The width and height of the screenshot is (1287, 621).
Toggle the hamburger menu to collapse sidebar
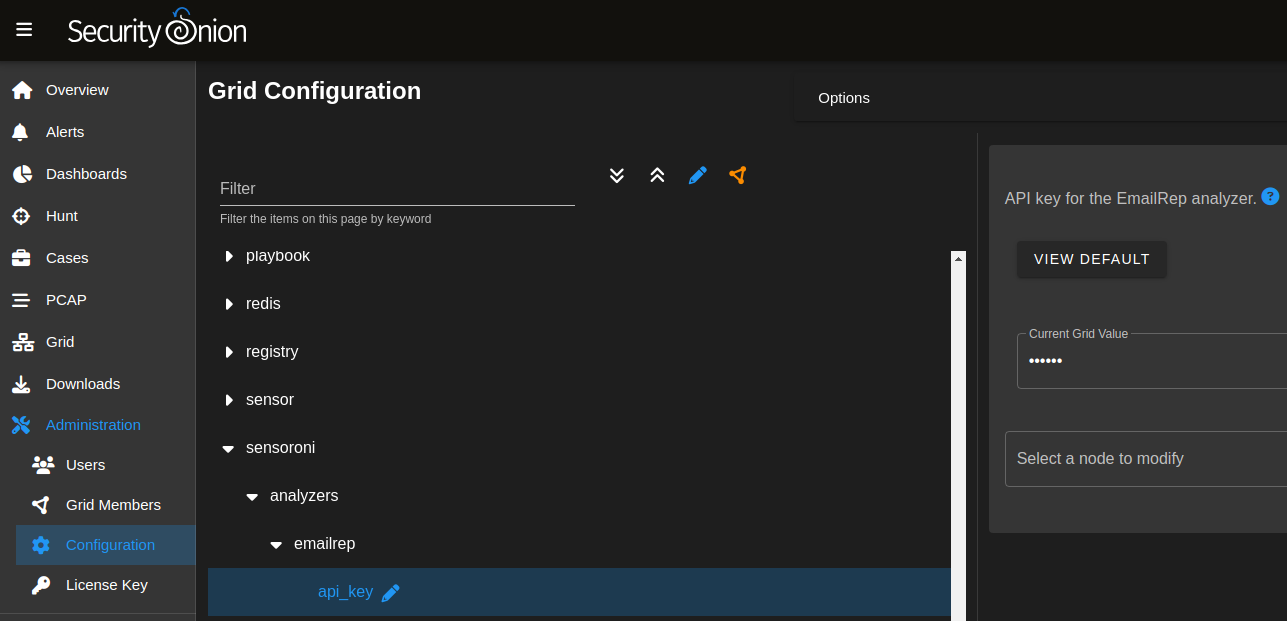pyautogui.click(x=24, y=29)
